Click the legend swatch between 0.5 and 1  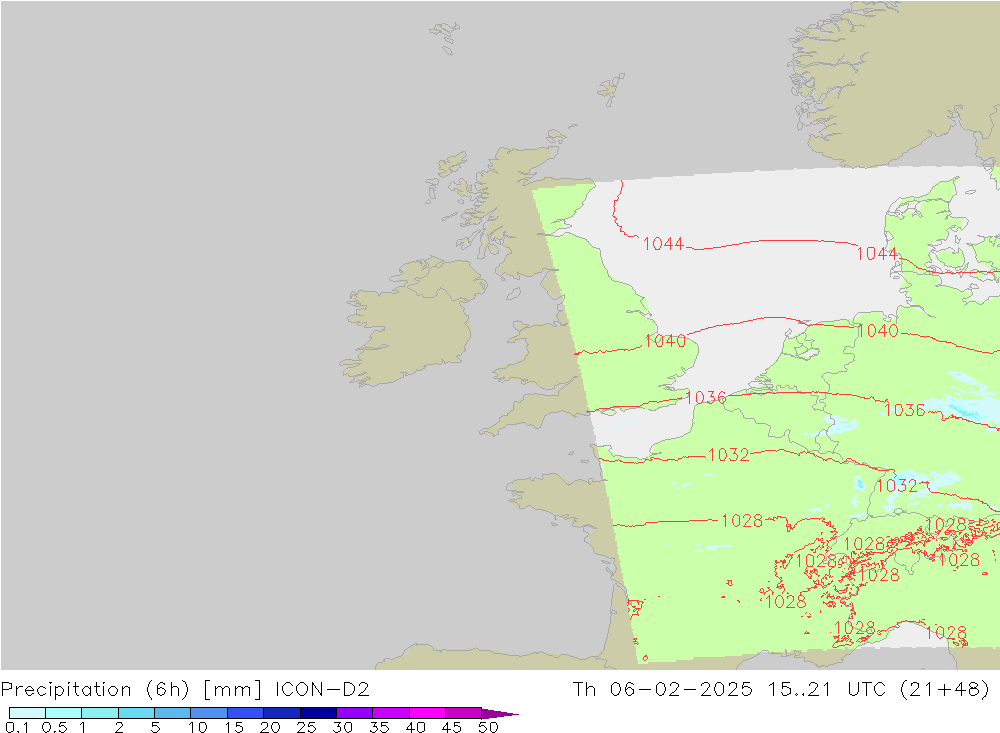(x=63, y=713)
